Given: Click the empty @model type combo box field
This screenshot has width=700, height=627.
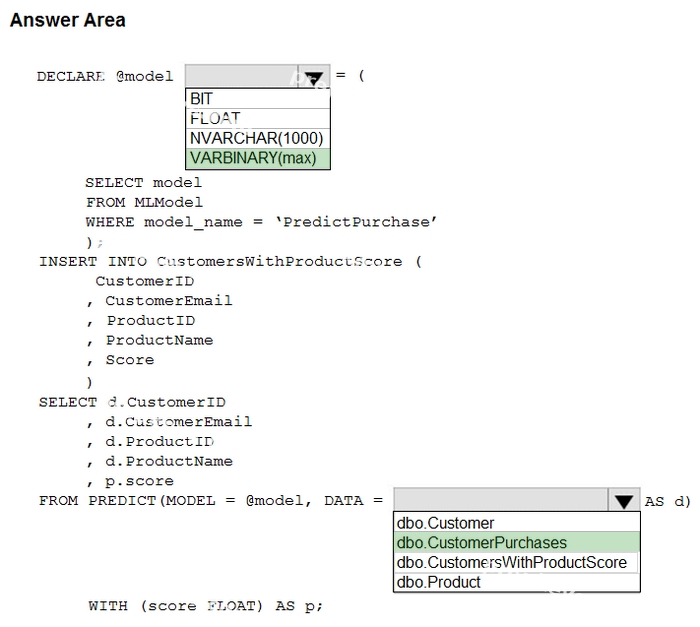Looking at the screenshot, I should click(x=242, y=76).
